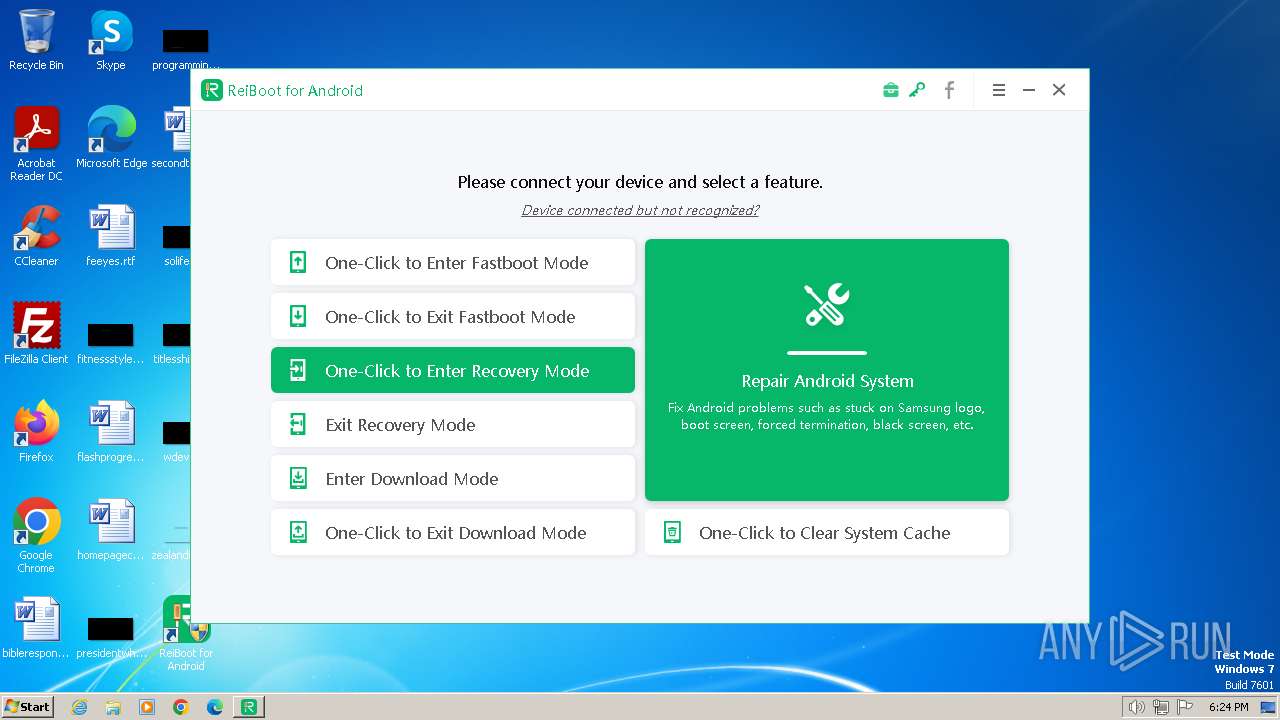Choose One-Click to Exit Download Mode
Screen dimensions: 1280x720
coord(453,532)
